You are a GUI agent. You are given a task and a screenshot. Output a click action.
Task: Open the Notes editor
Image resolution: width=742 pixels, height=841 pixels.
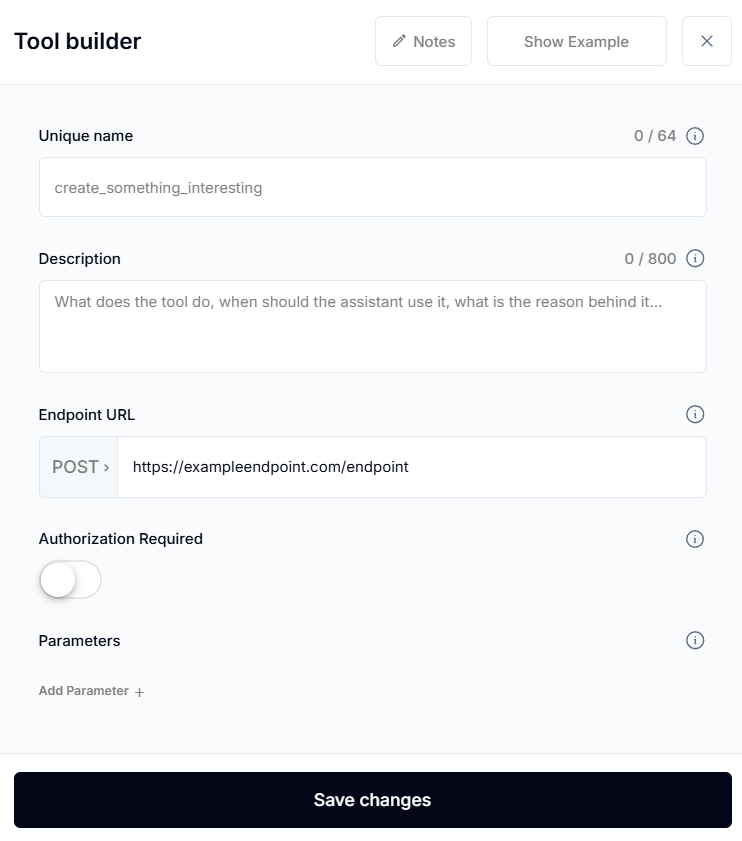pyautogui.click(x=423, y=41)
